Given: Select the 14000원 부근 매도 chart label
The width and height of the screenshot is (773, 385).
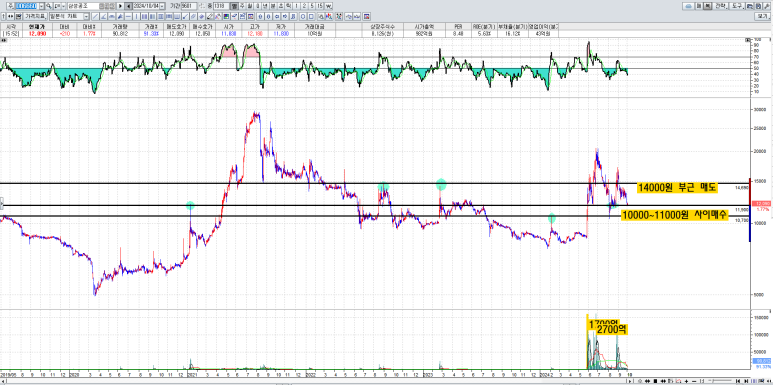Looking at the screenshot, I should tap(677, 187).
